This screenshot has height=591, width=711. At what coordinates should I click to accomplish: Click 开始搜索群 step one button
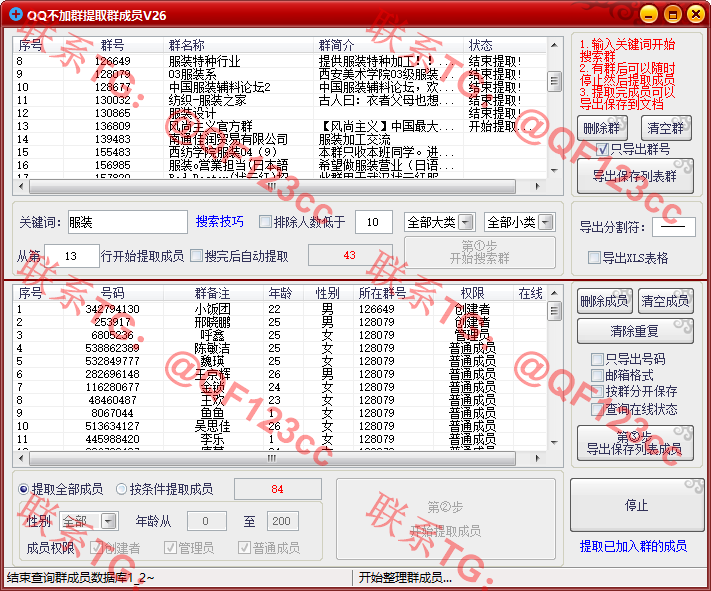click(480, 253)
